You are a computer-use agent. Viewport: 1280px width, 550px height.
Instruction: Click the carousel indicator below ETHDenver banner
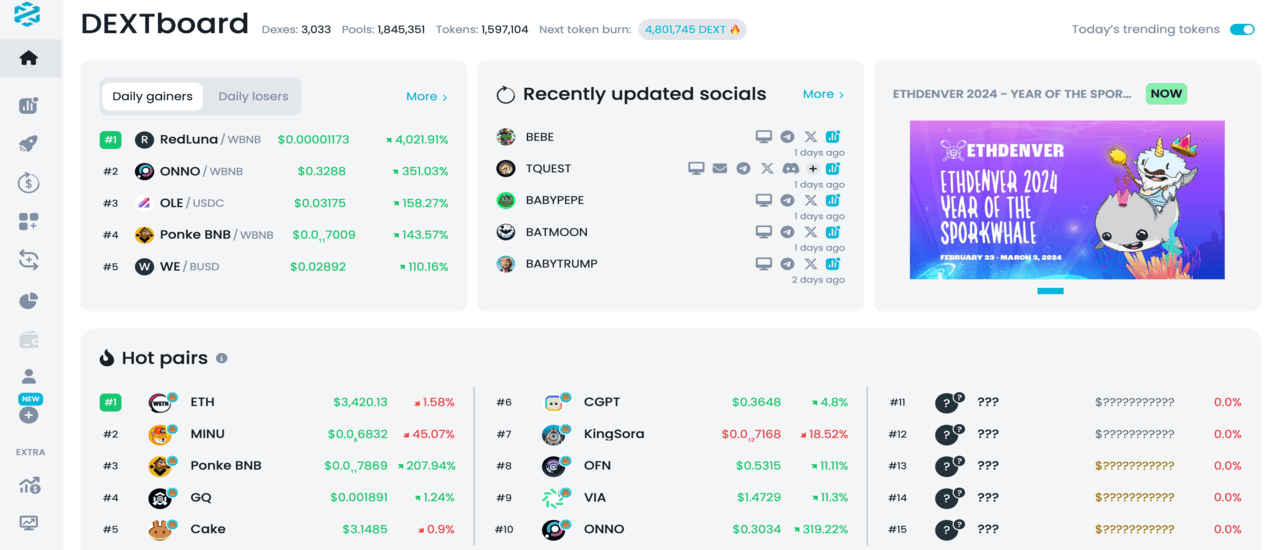point(1050,291)
